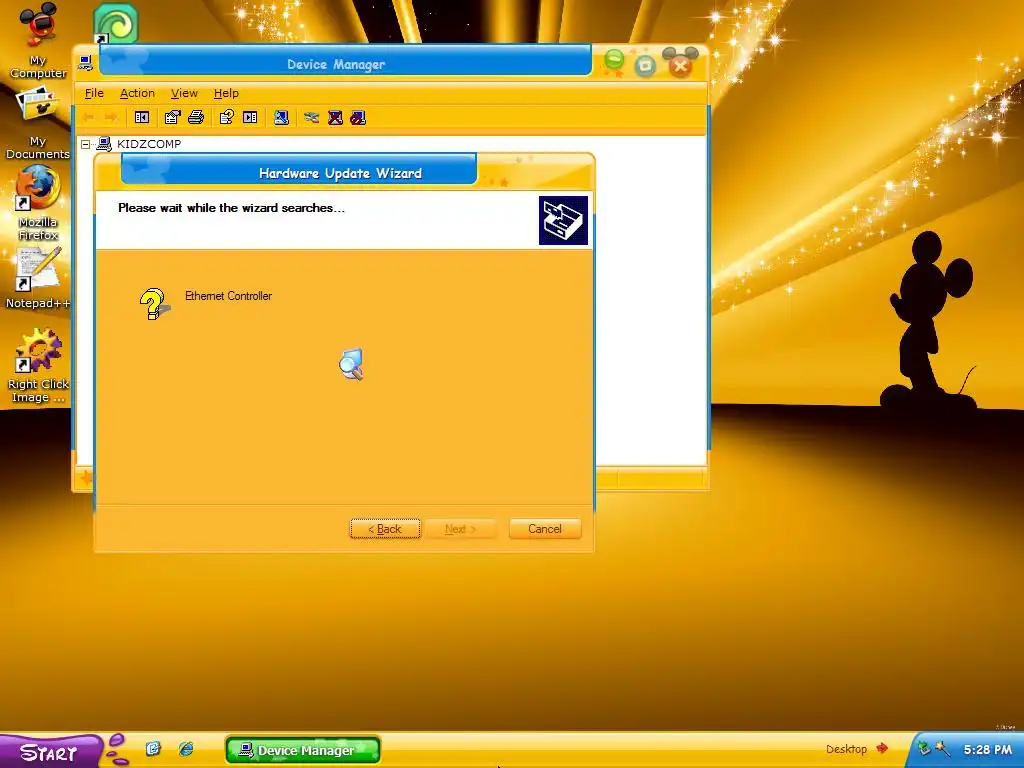The width and height of the screenshot is (1024, 768).
Task: Click the KIDZCOMP computer icon in tree
Action: coord(104,144)
